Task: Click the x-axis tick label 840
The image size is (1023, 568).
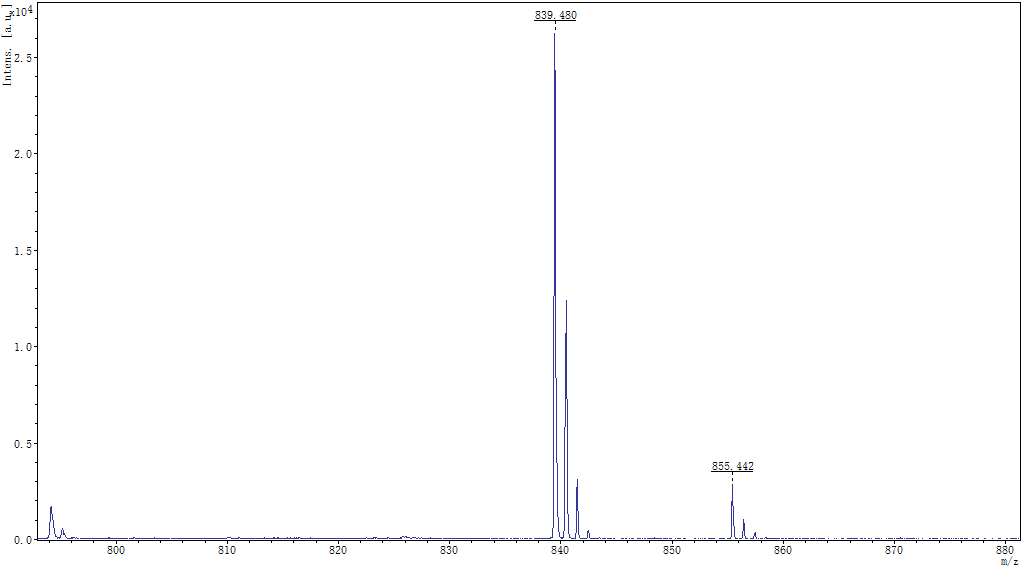Action: 560,550
